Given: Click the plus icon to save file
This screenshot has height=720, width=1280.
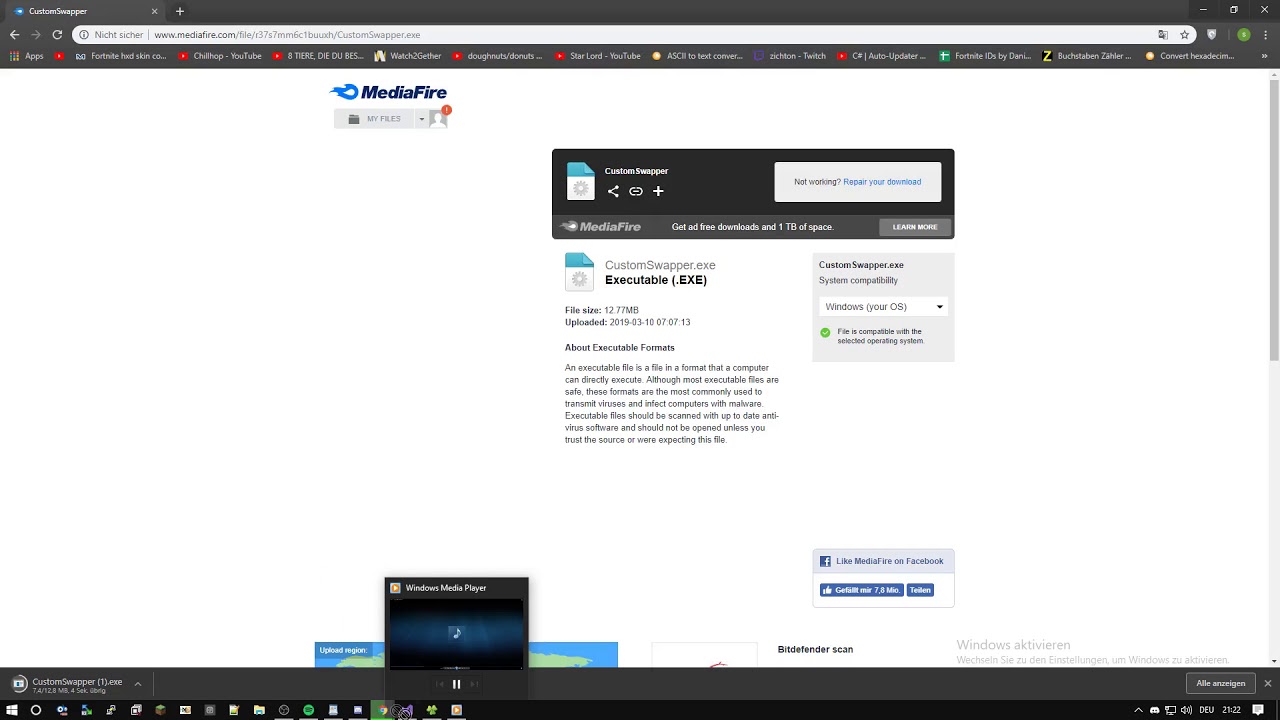Looking at the screenshot, I should click(658, 191).
